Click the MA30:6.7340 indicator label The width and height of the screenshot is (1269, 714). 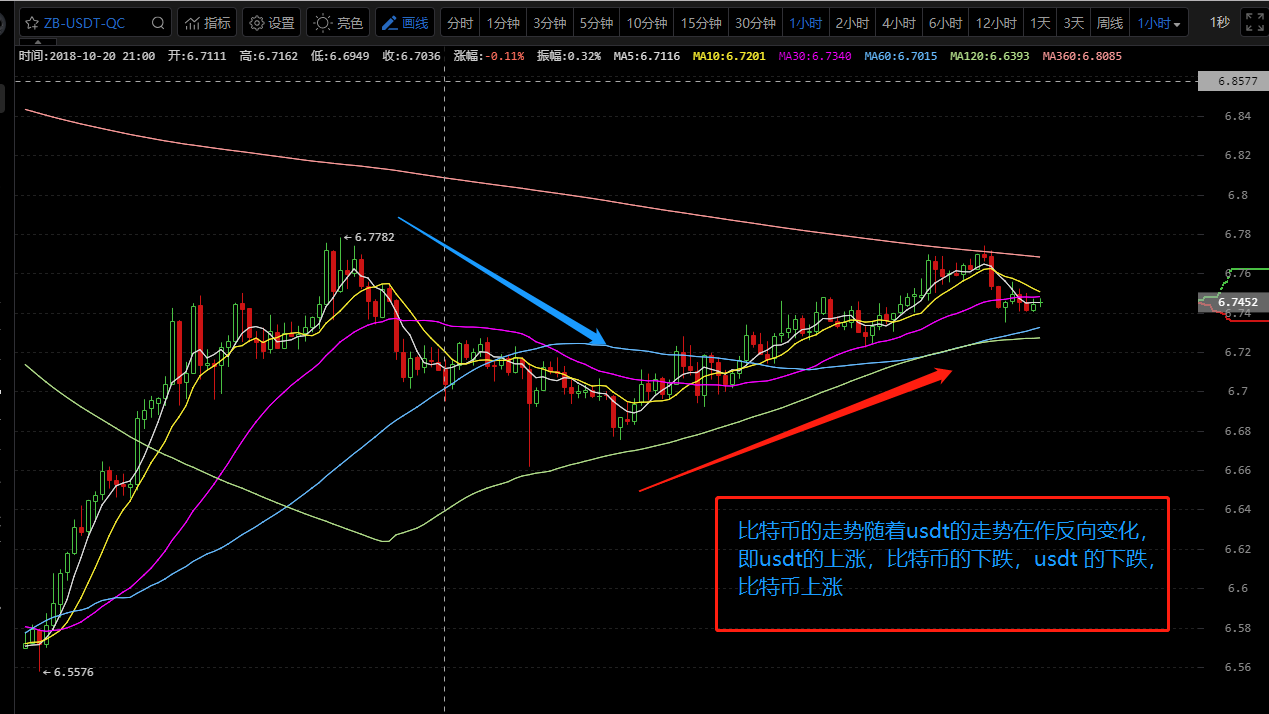point(814,56)
